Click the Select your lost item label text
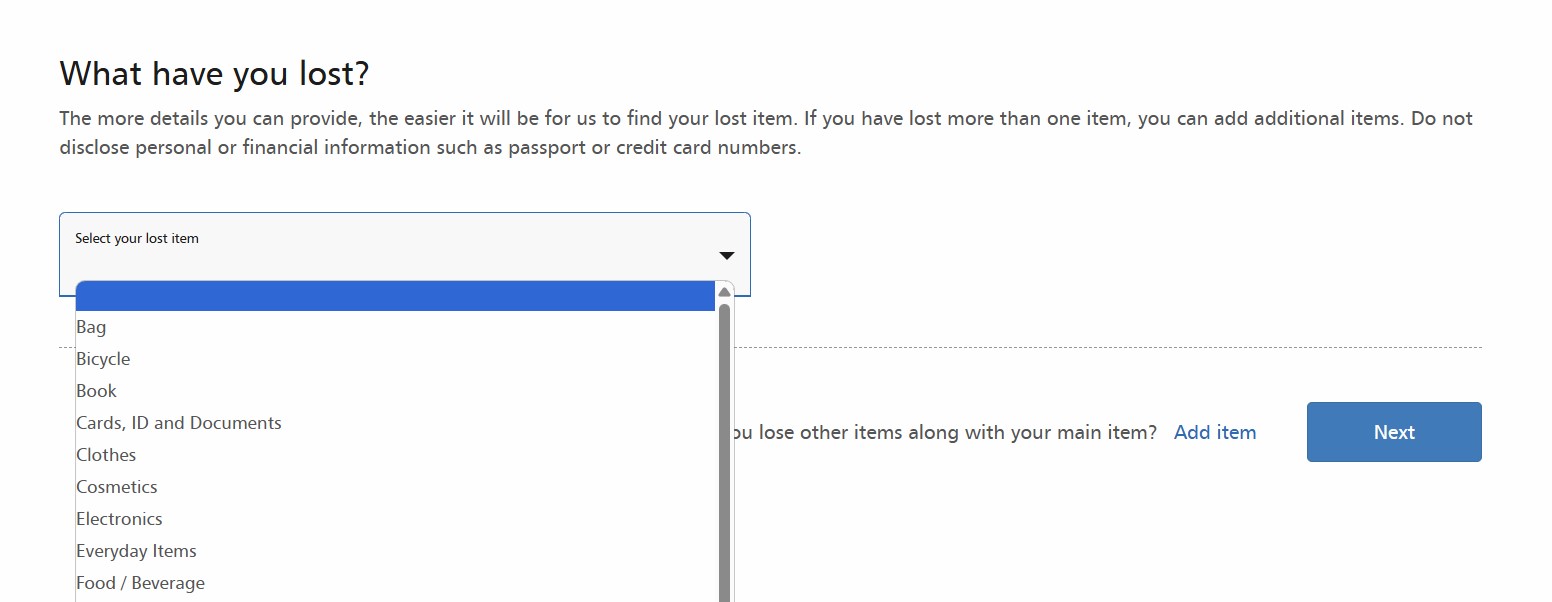 137,238
